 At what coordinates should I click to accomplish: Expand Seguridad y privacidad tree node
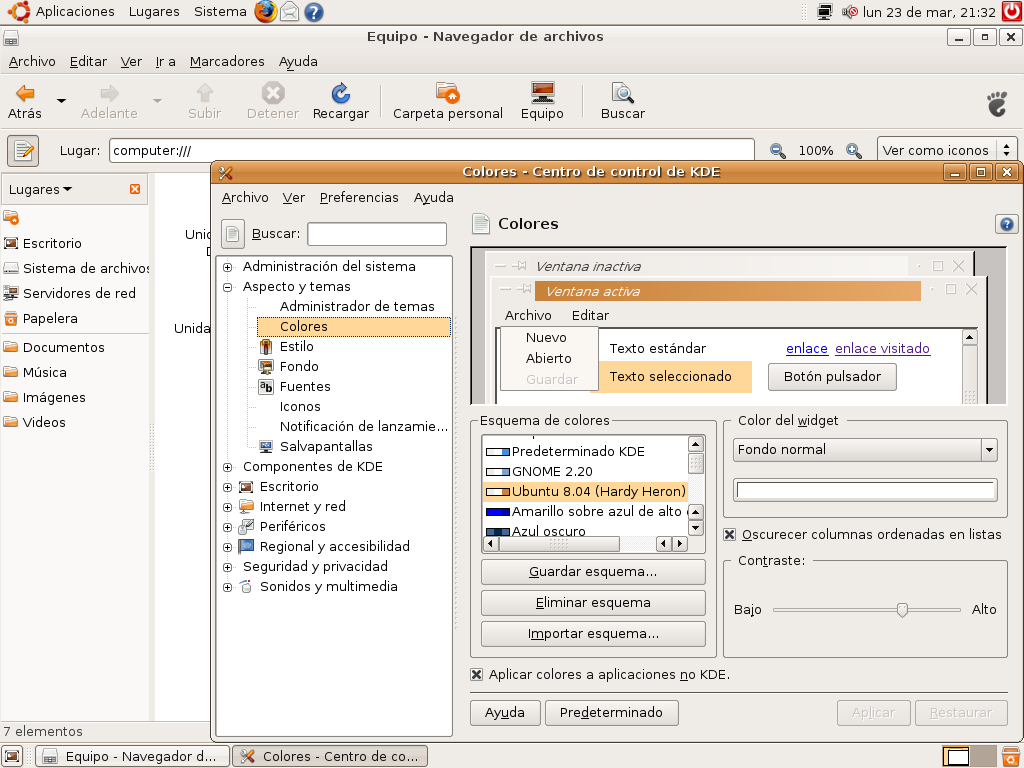(x=227, y=568)
